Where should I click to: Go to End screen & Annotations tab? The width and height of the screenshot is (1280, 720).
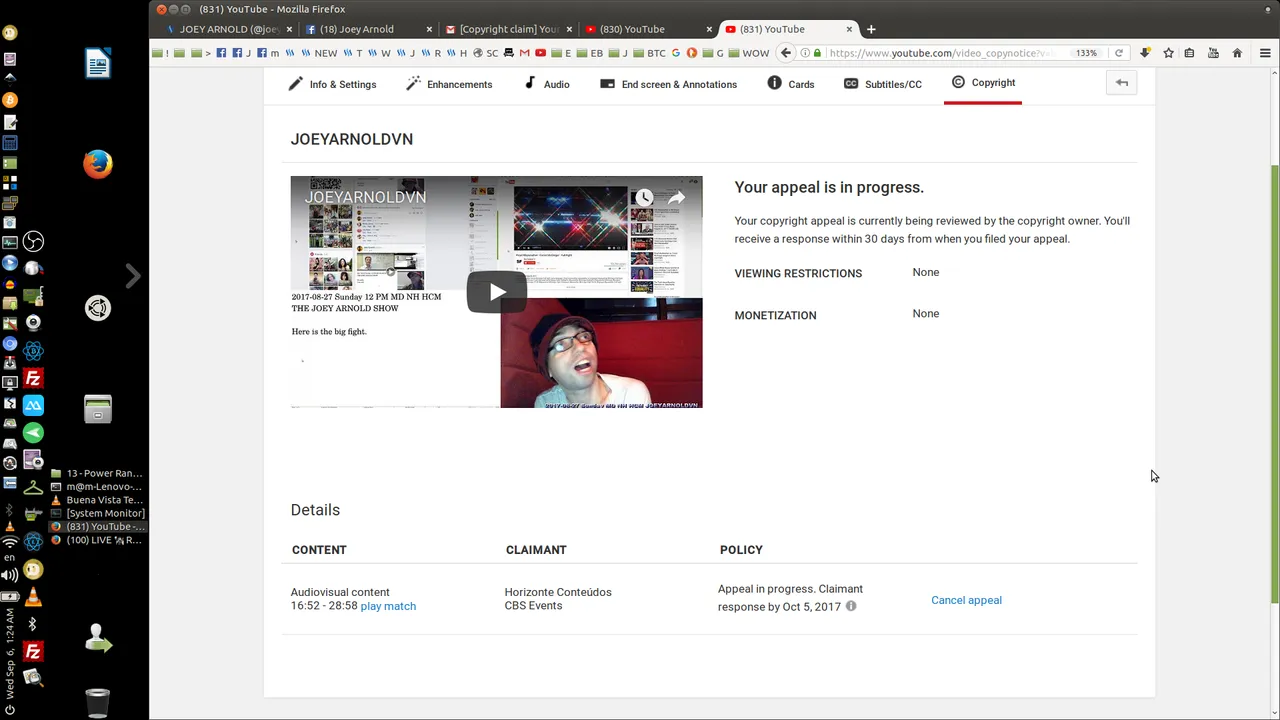[668, 84]
